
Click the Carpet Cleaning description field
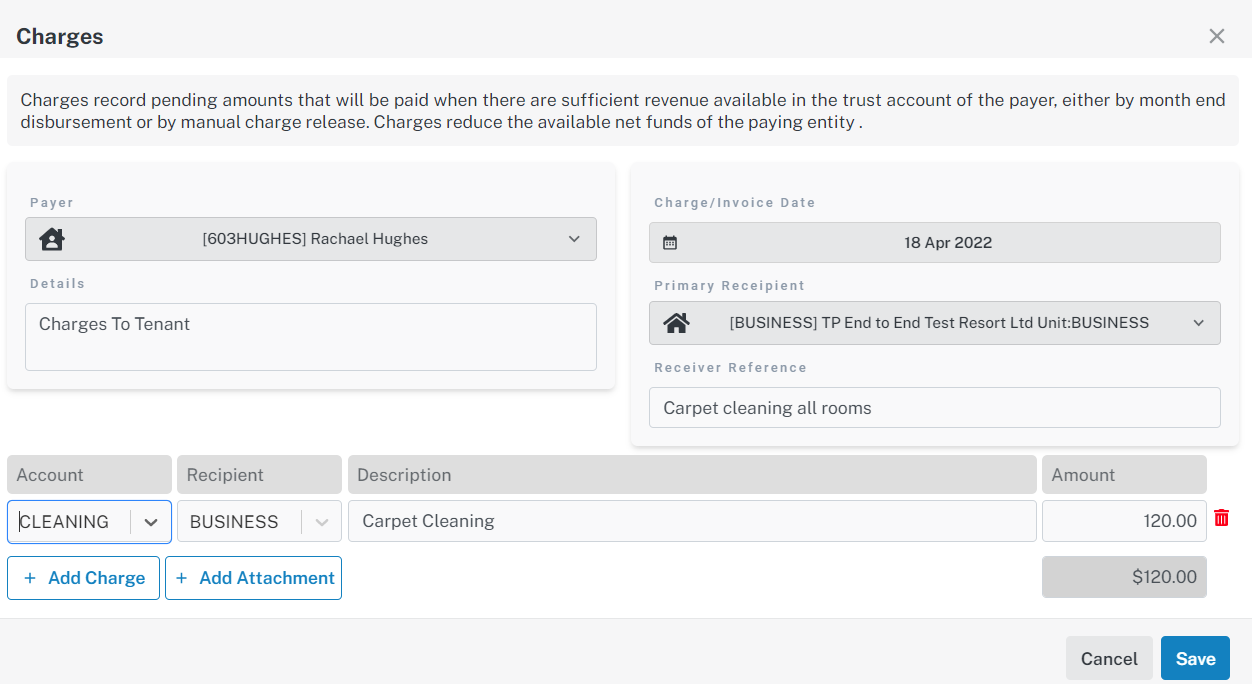(x=691, y=521)
